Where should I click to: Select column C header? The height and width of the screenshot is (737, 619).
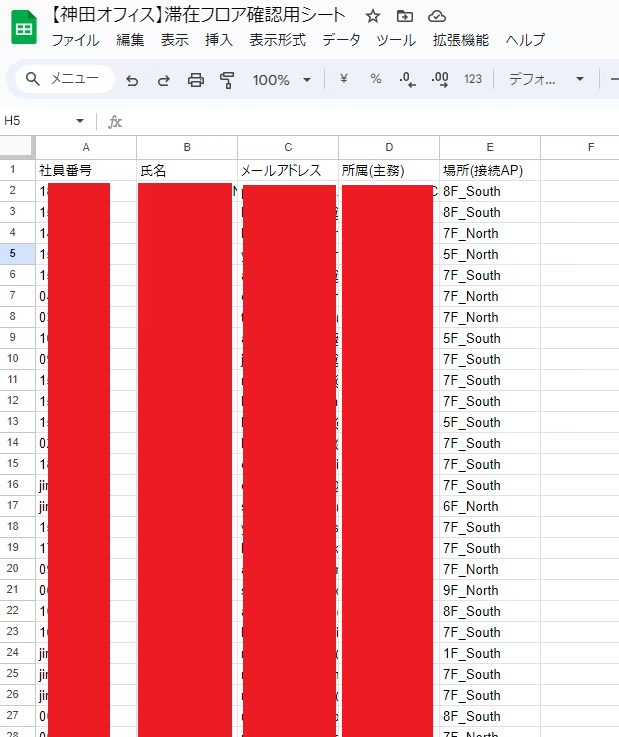click(x=288, y=148)
